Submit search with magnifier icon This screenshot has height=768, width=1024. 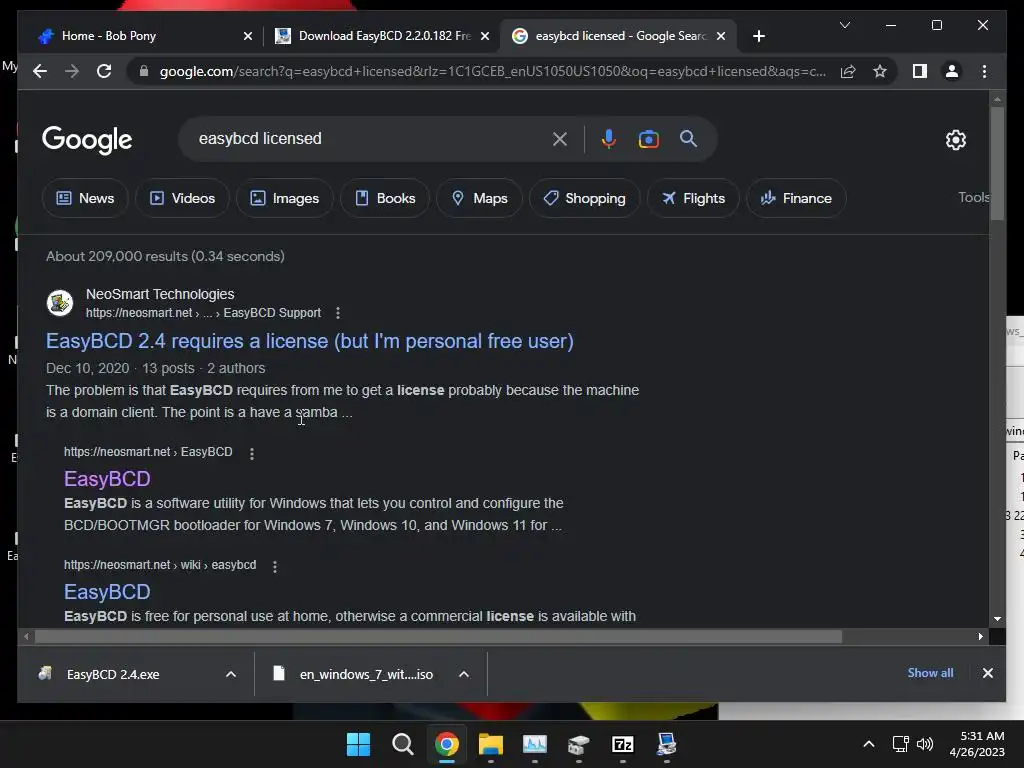688,138
